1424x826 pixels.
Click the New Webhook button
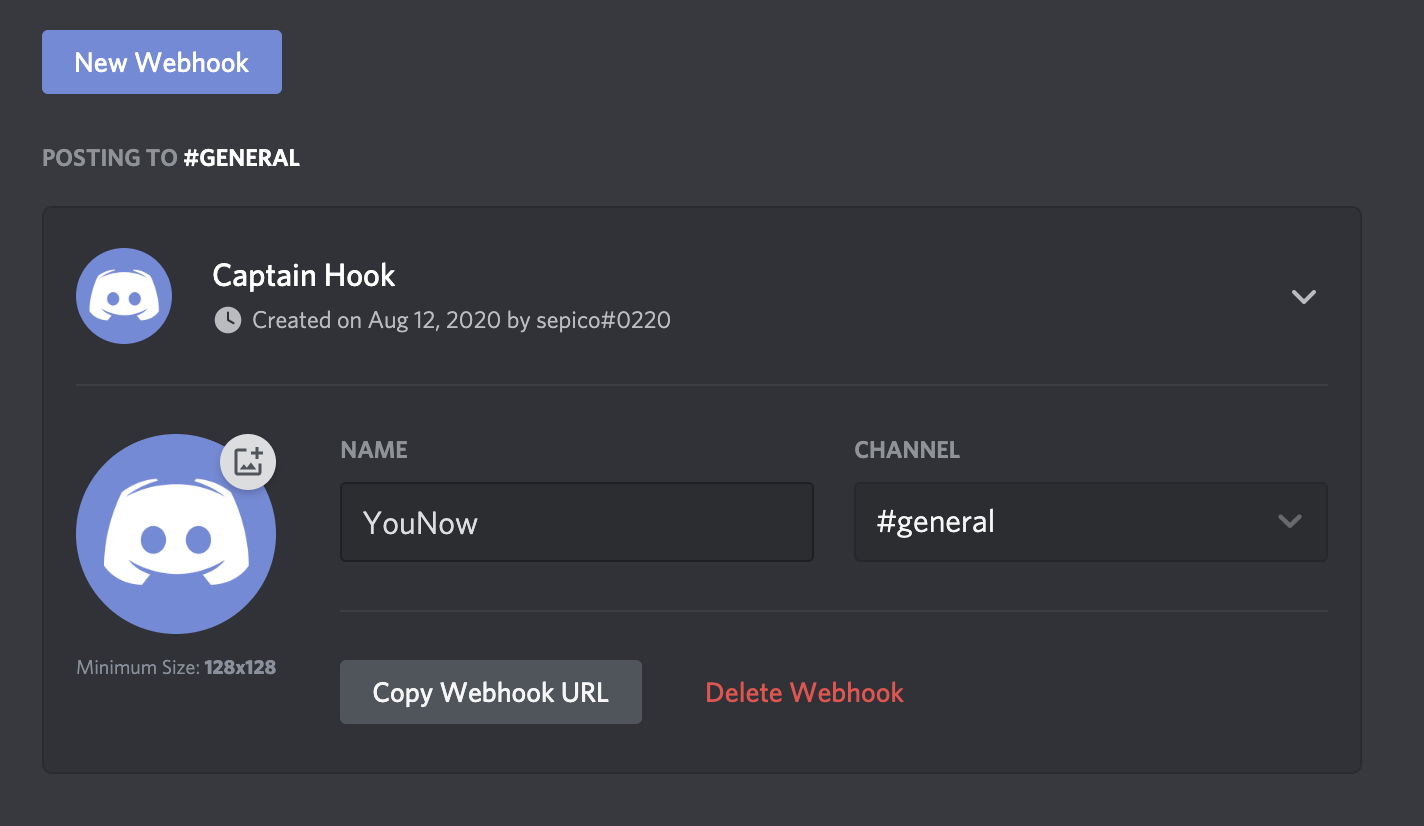(162, 62)
